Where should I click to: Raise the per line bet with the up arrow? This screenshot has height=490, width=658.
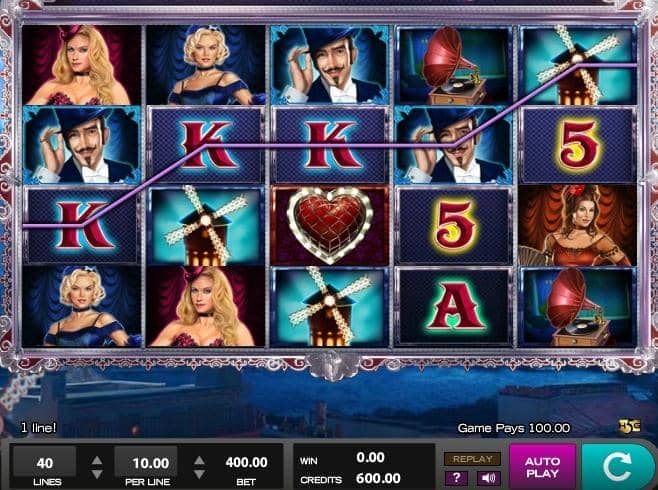[199, 461]
